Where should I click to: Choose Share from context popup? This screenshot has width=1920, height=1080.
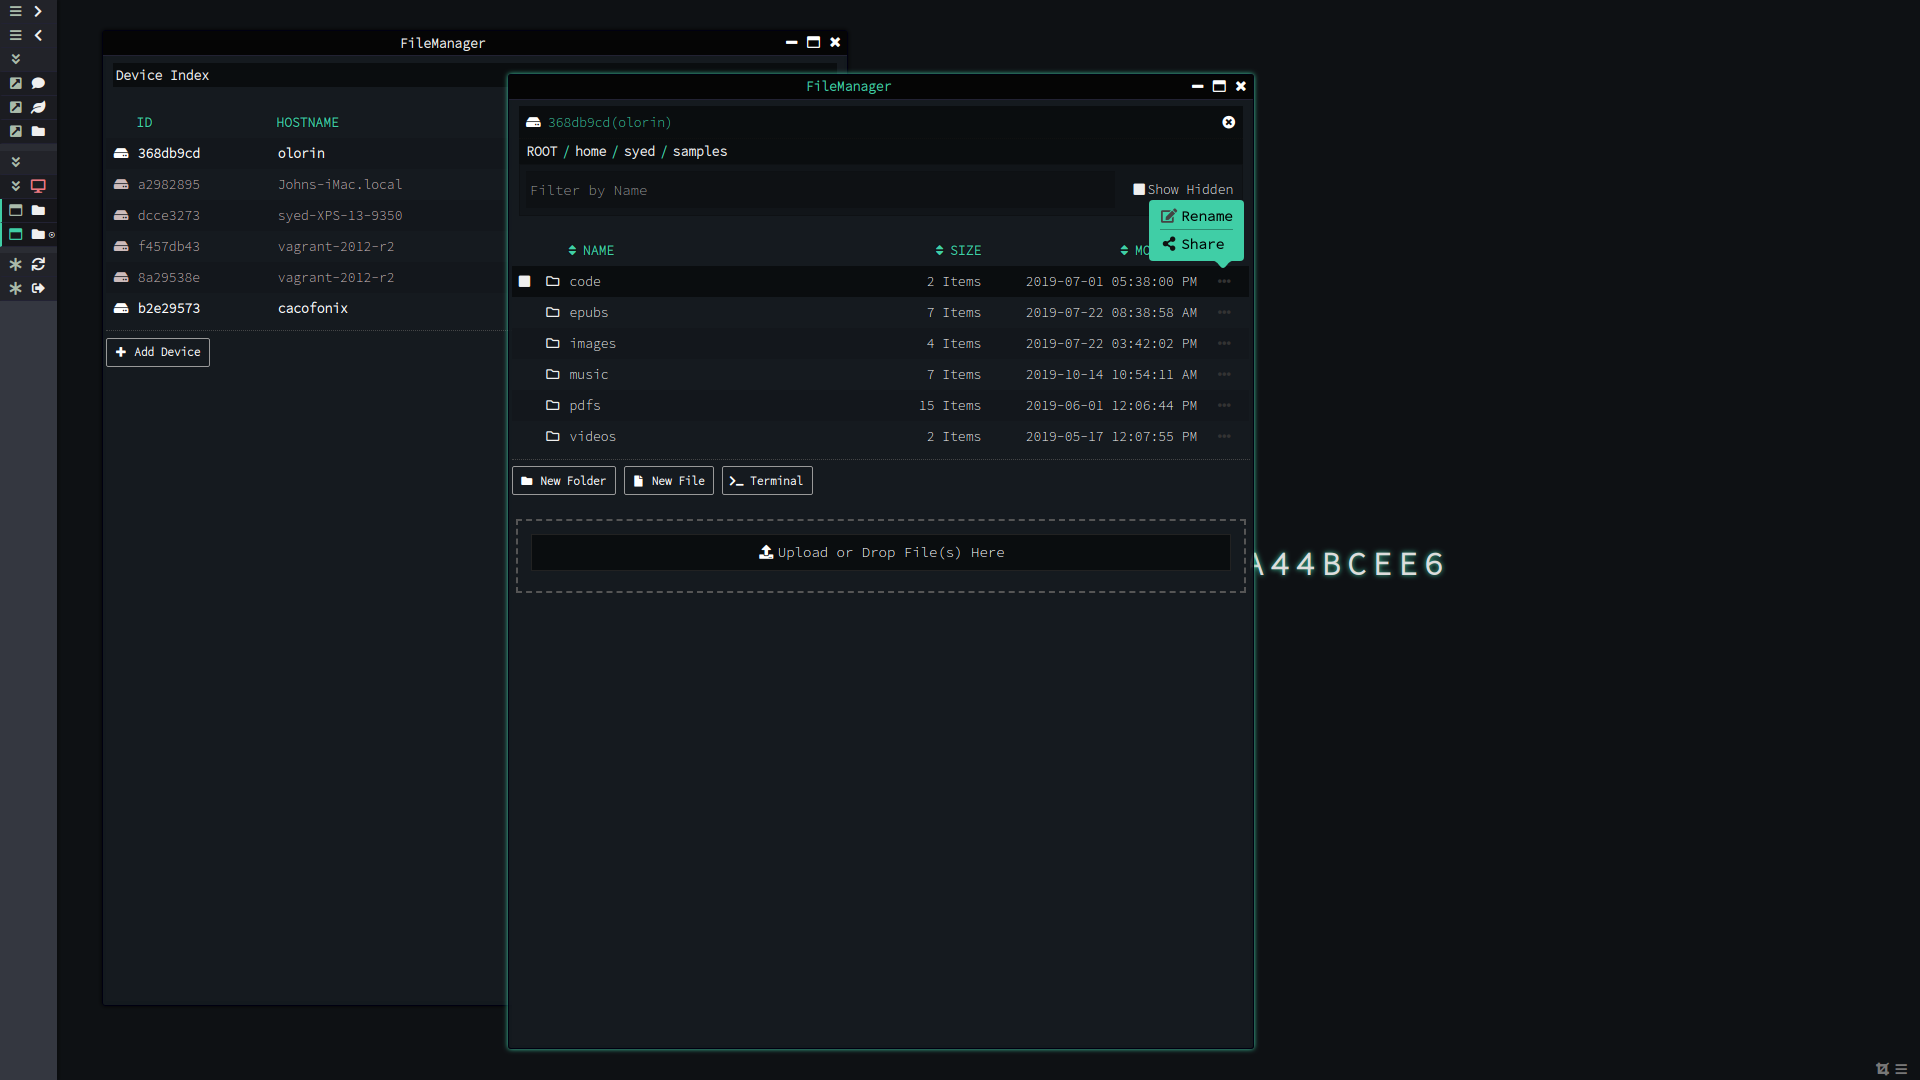1193,244
